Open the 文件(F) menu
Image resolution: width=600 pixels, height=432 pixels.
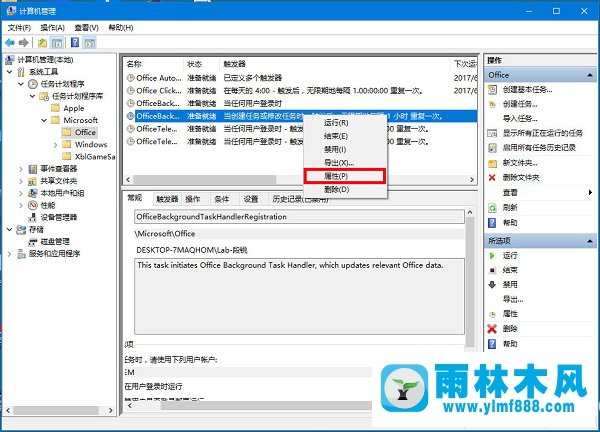(x=19, y=28)
